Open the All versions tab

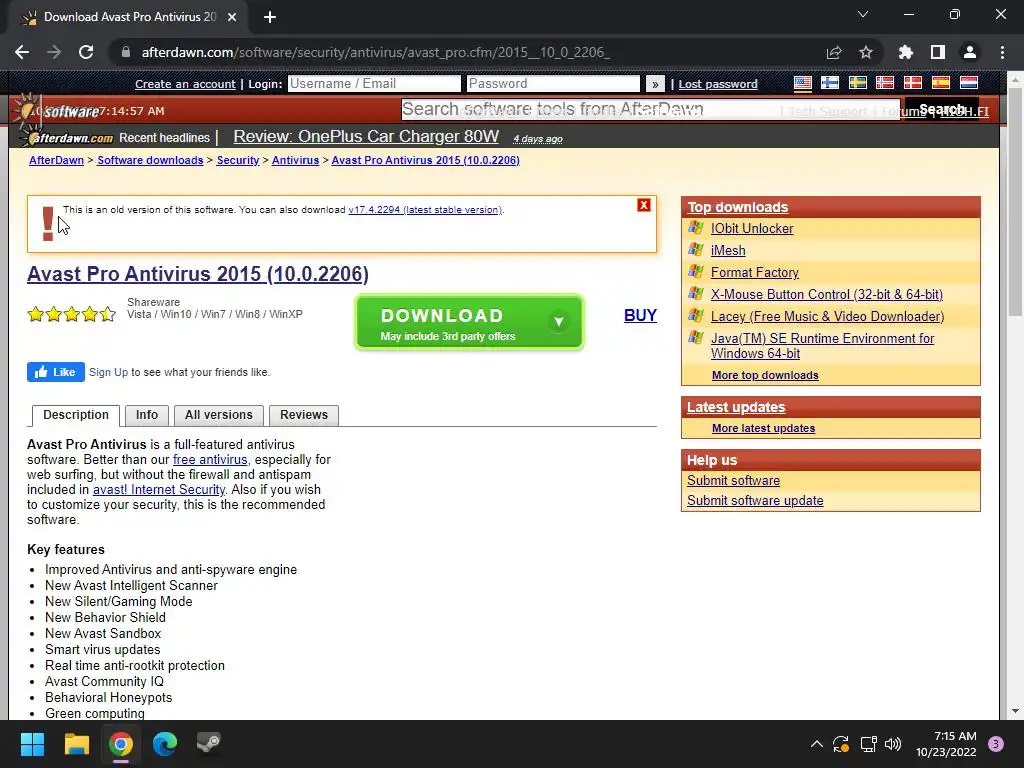(x=219, y=415)
